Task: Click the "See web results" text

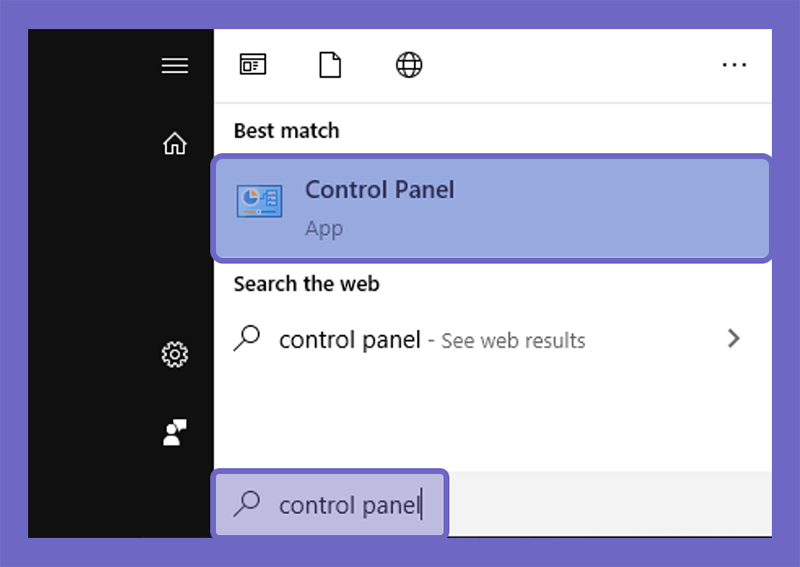Action: (513, 341)
